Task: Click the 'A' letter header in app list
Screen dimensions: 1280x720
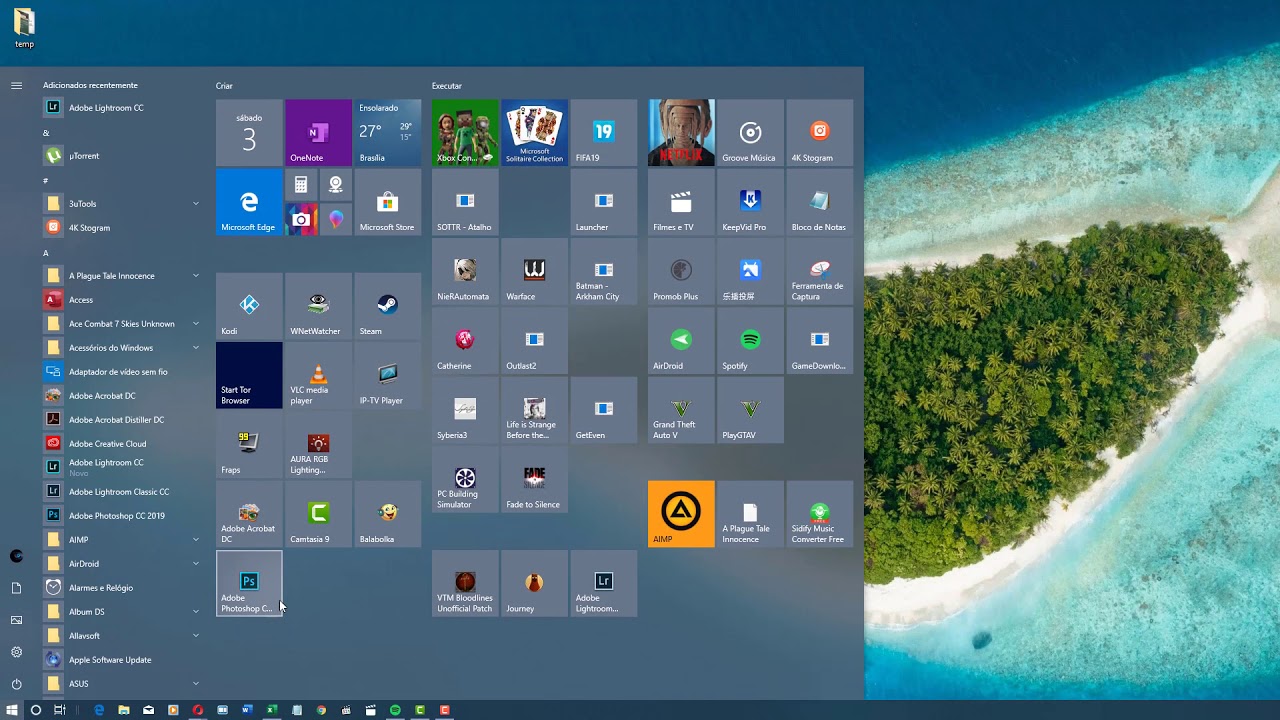Action: (x=46, y=253)
